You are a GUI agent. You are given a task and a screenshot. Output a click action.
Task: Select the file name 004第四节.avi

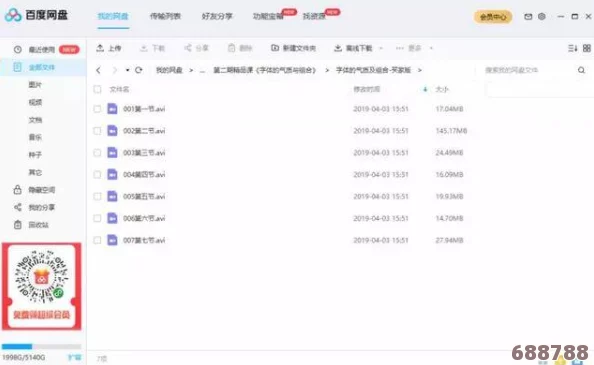[144, 175]
